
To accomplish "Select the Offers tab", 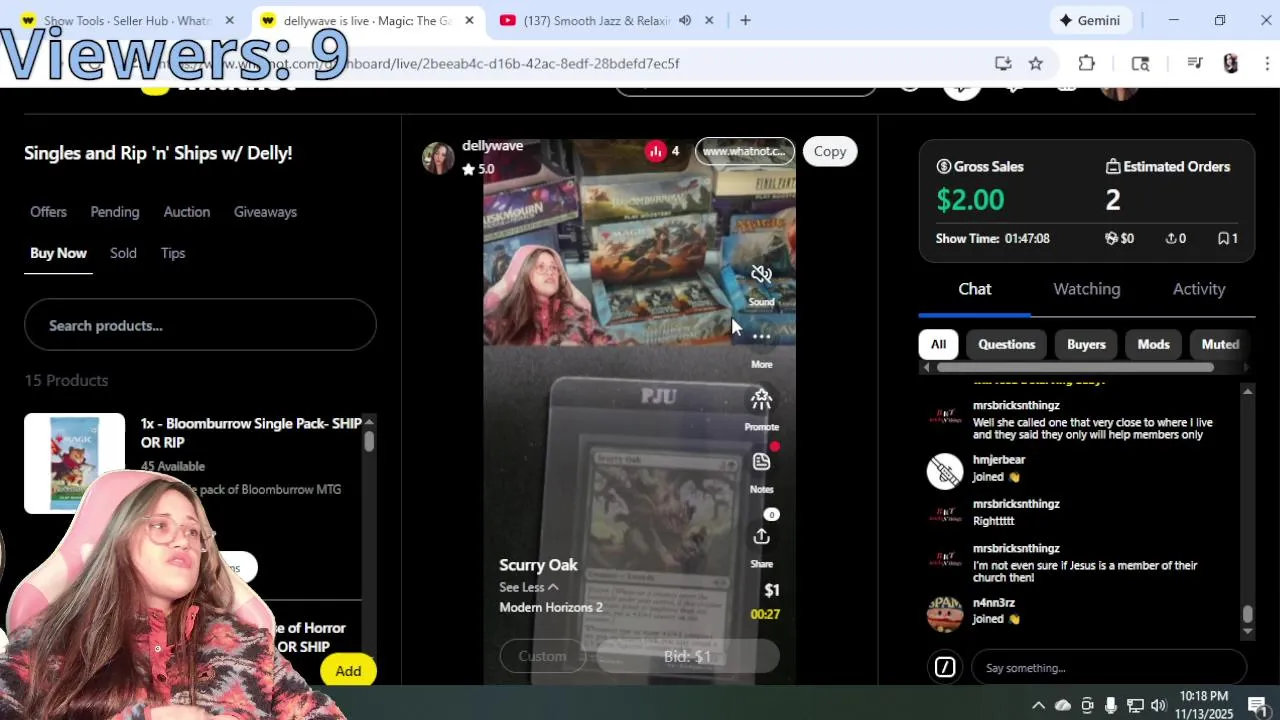I will pos(48,212).
